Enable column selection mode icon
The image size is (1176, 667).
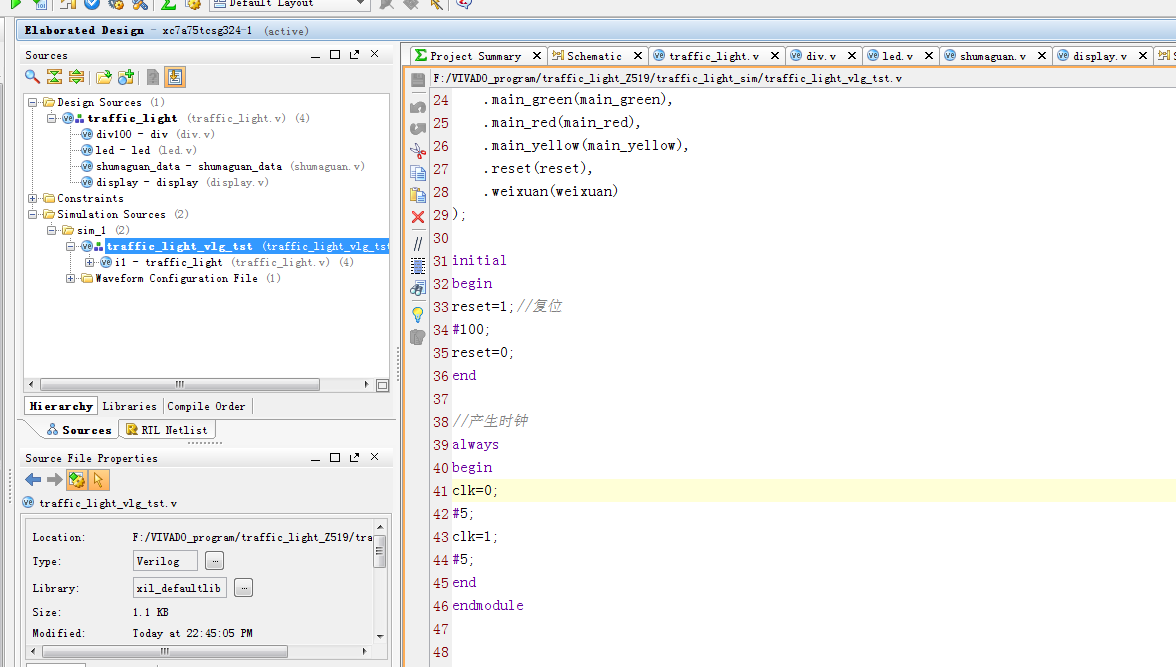pyautogui.click(x=418, y=265)
